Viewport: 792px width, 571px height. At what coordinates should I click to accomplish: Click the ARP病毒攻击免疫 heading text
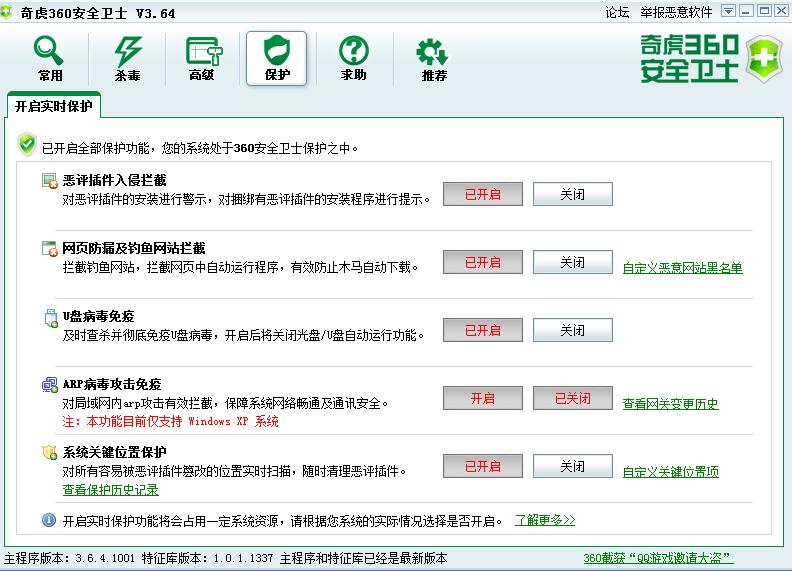pyautogui.click(x=112, y=385)
